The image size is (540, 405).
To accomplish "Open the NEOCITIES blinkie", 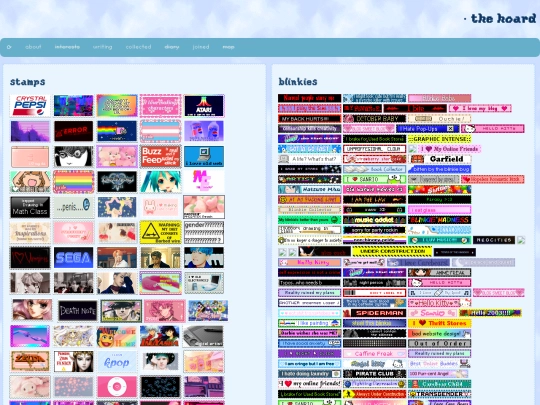I will [494, 240].
